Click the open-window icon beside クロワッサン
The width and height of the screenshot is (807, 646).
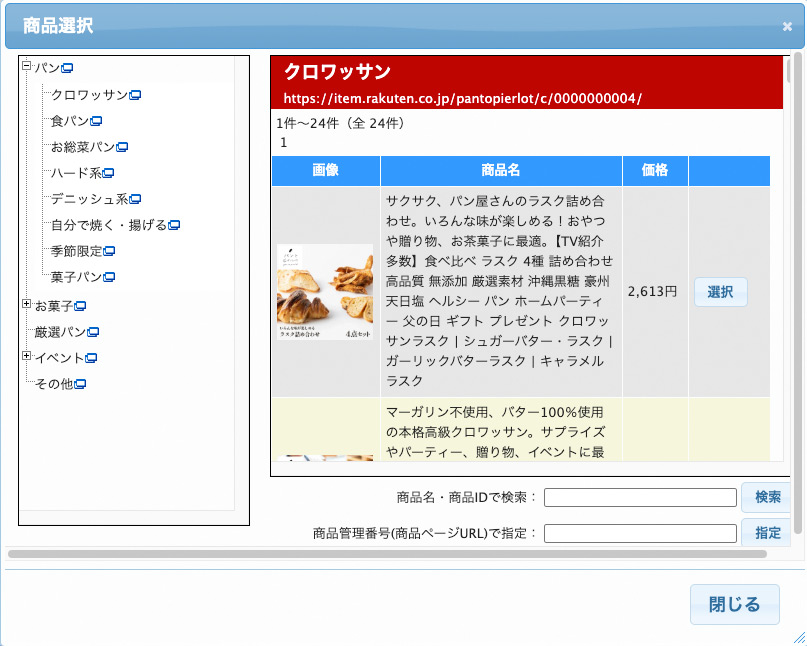pos(135,95)
